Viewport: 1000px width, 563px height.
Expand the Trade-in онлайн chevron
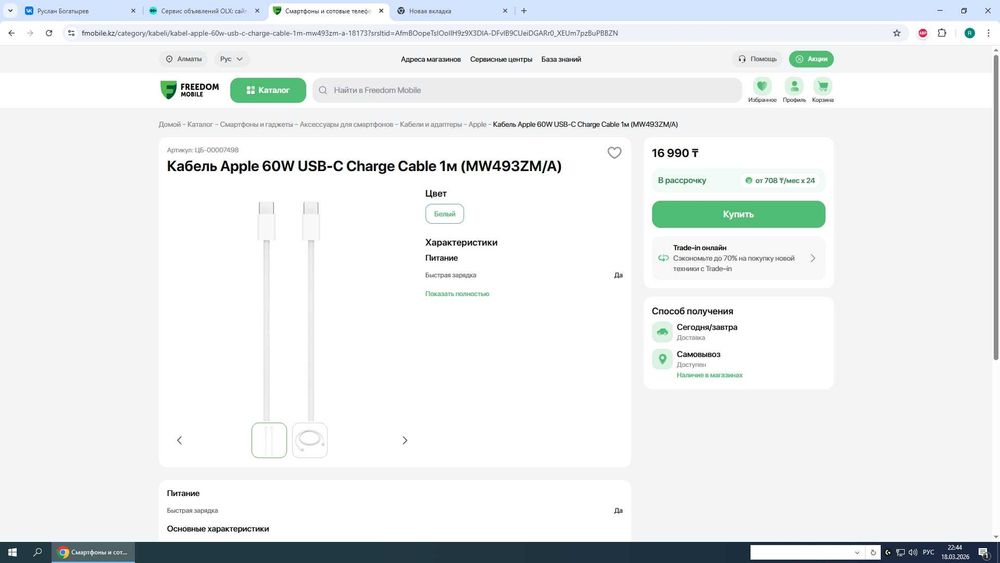pos(812,258)
